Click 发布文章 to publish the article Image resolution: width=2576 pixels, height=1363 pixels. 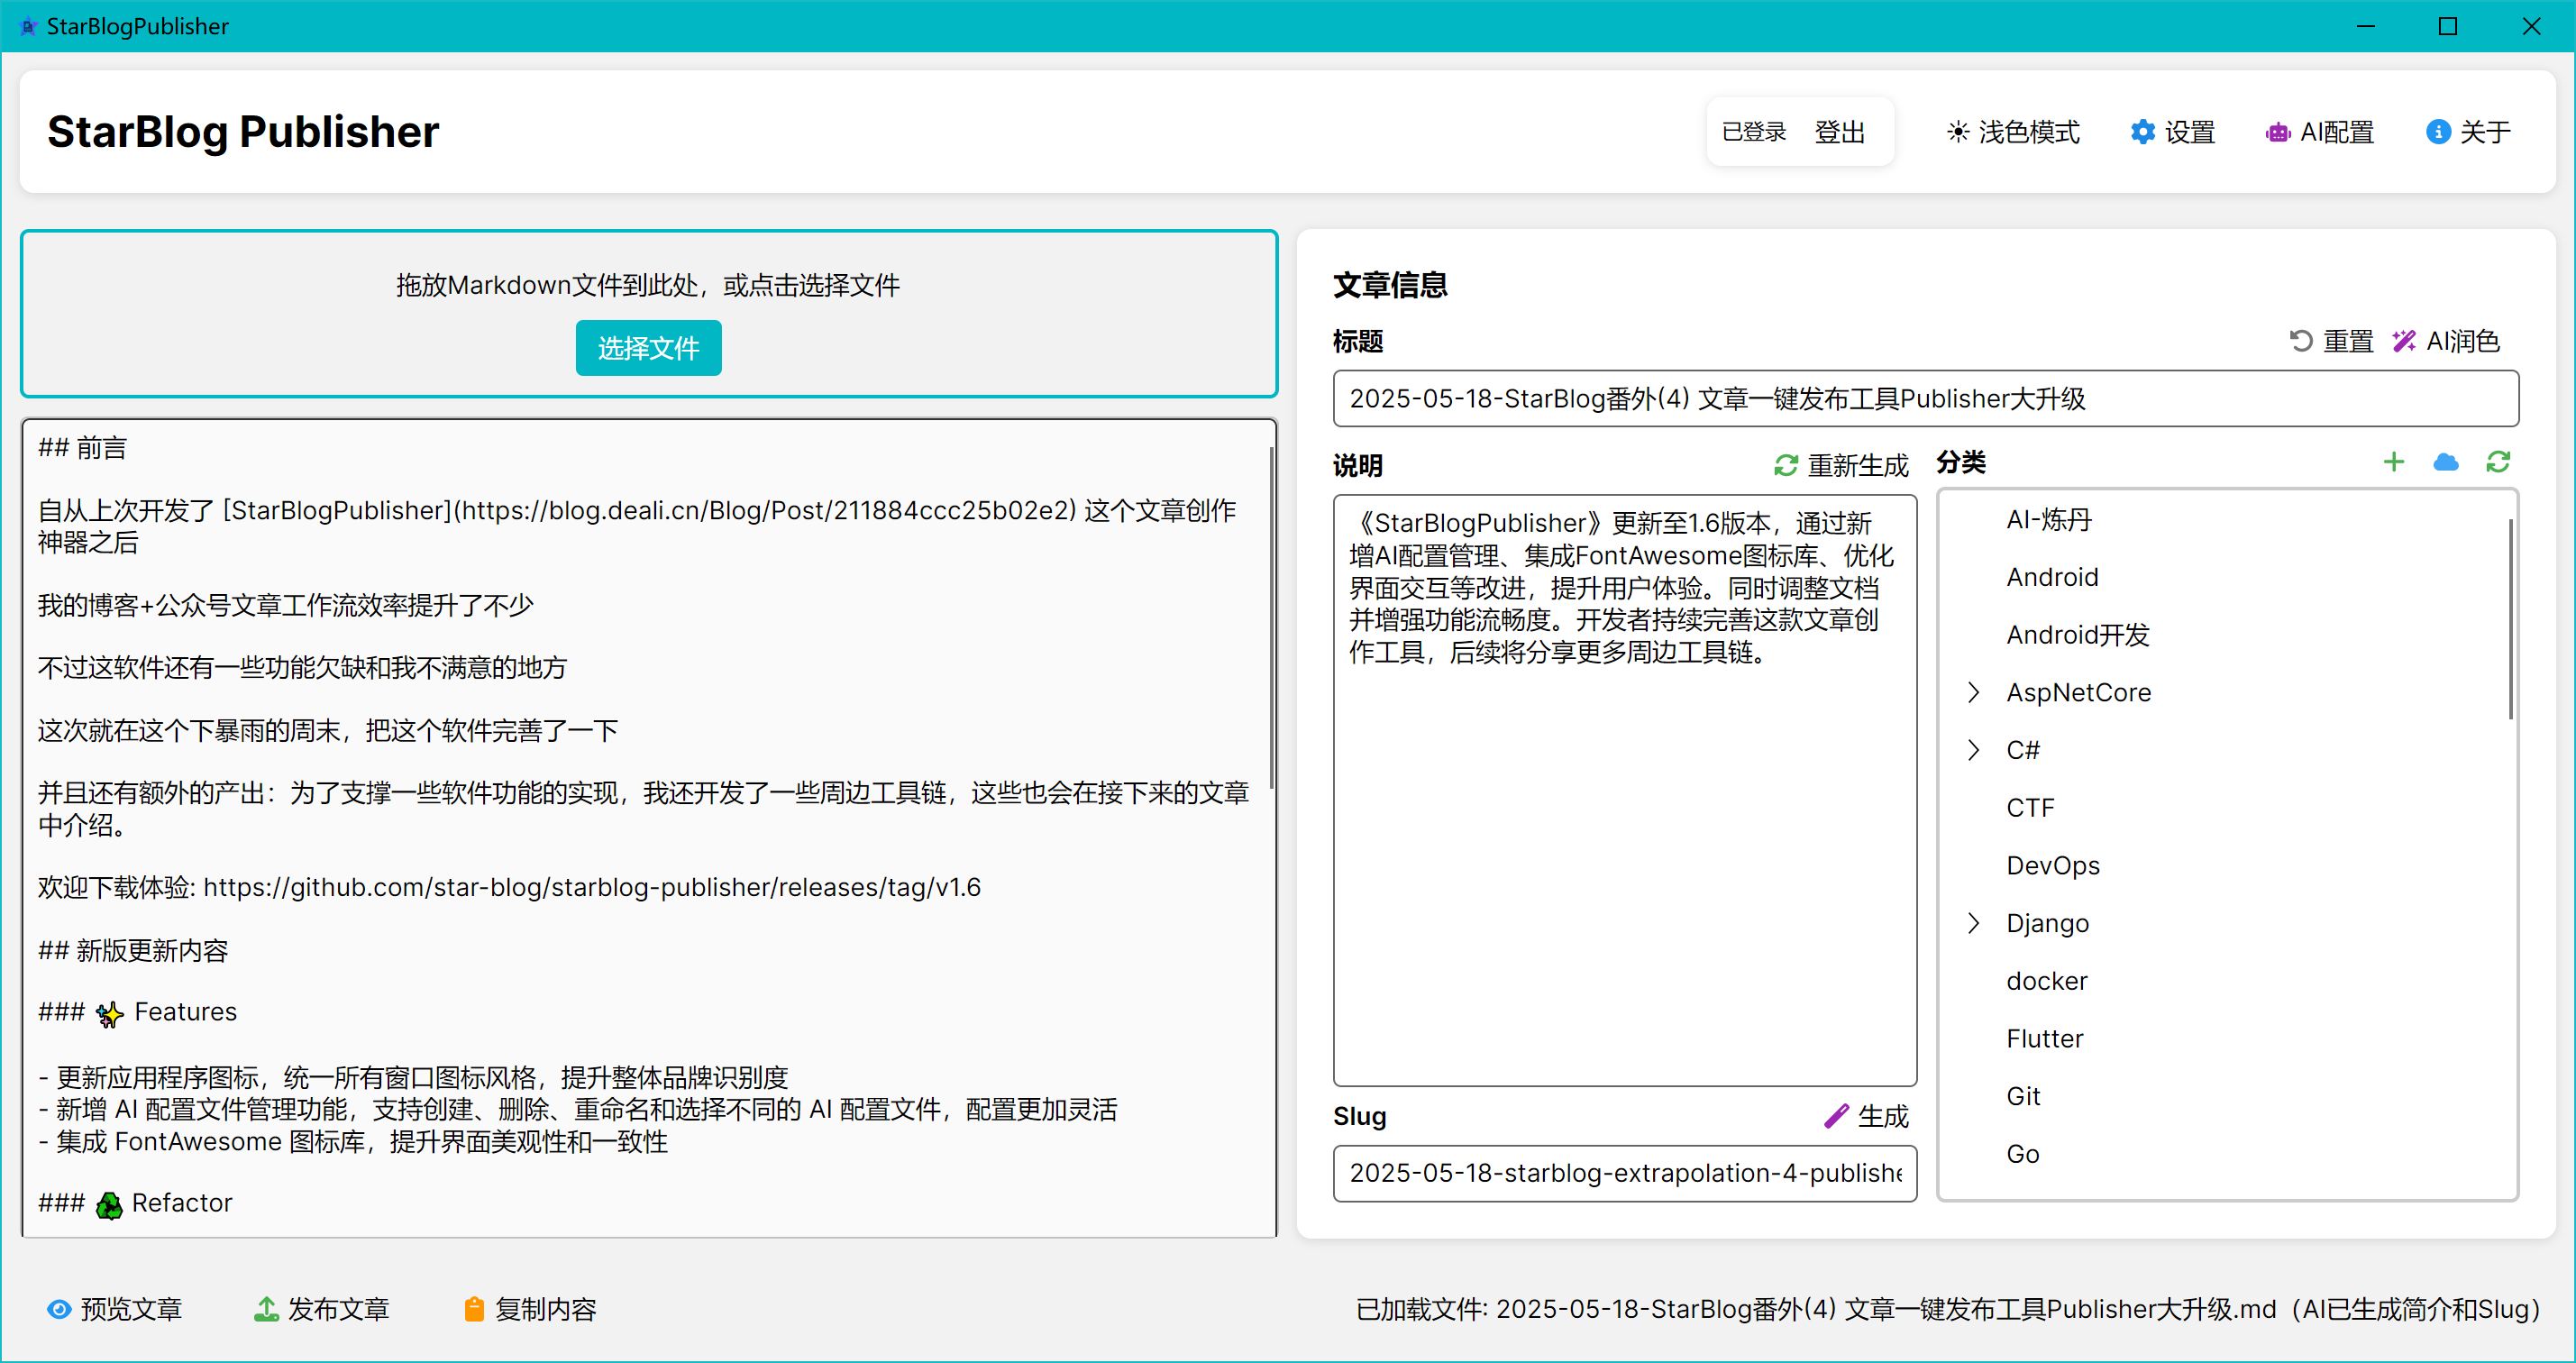point(321,1309)
